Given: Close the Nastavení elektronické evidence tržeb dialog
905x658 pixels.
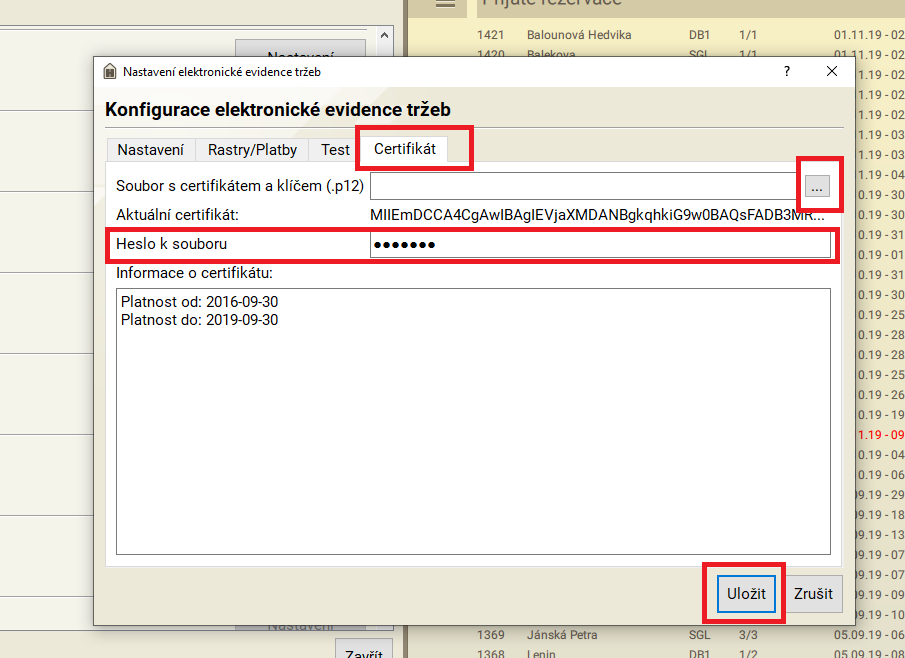Looking at the screenshot, I should (832, 72).
